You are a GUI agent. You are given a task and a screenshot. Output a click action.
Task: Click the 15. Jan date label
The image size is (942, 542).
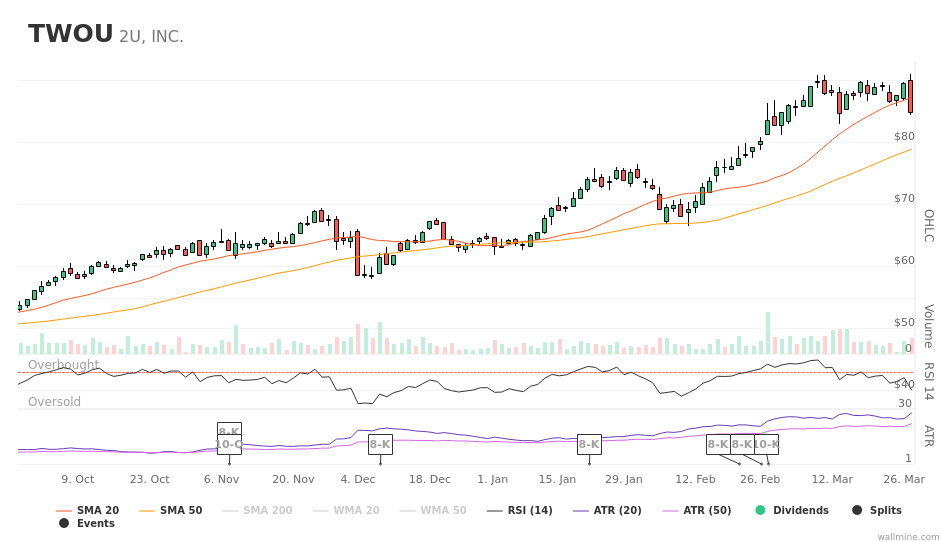[x=557, y=480]
